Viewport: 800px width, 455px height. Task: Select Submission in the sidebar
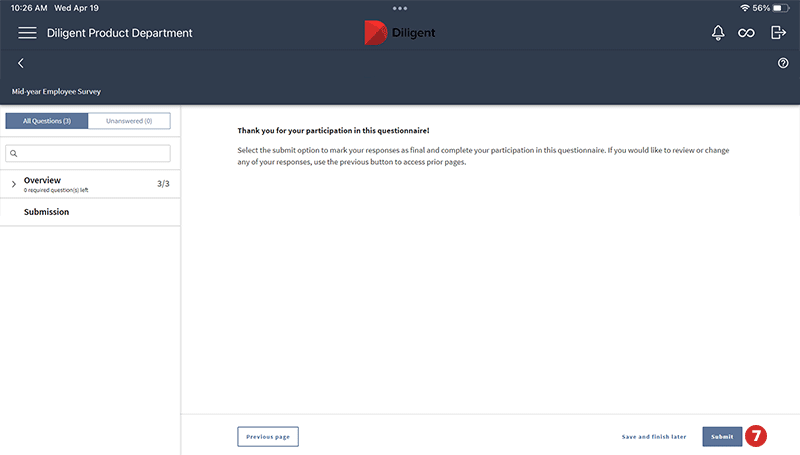[46, 212]
